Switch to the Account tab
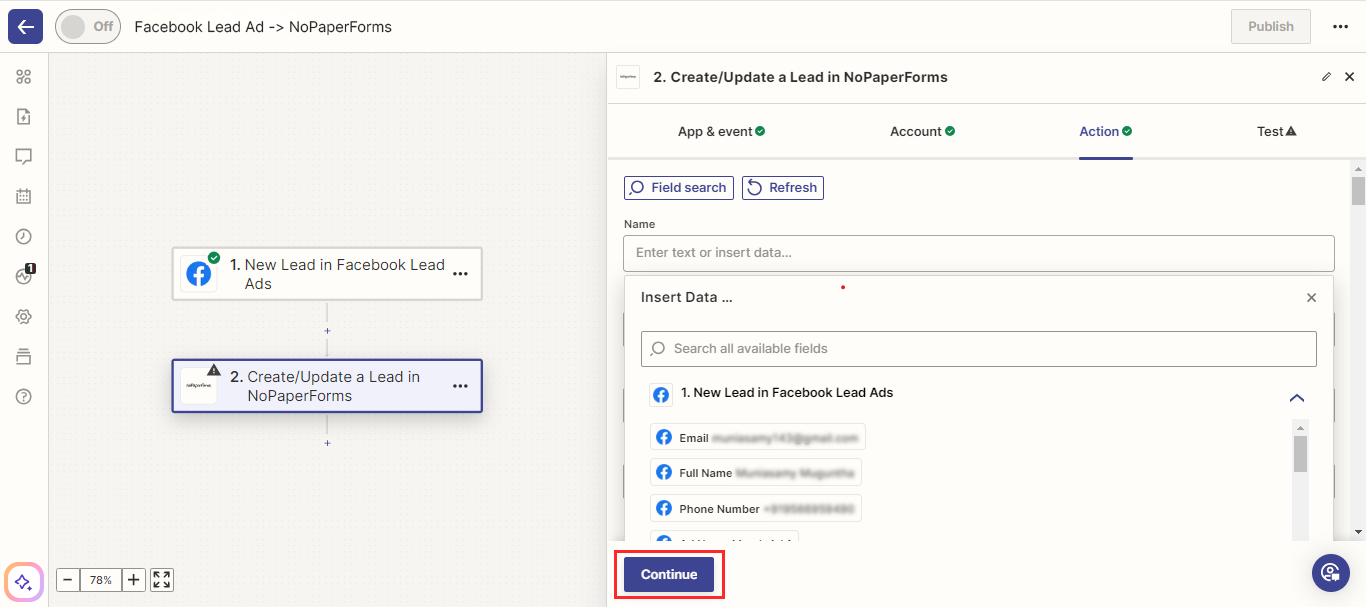This screenshot has height=607, width=1366. point(922,131)
